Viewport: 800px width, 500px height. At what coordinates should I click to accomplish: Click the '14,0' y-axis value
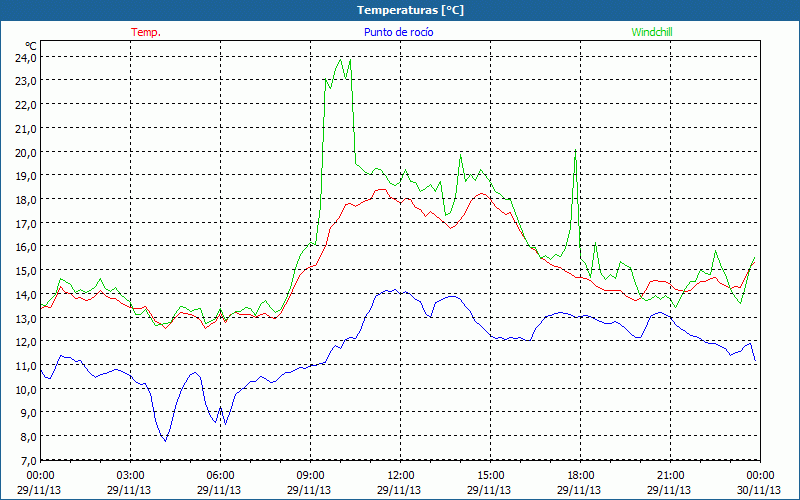[x=25, y=294]
